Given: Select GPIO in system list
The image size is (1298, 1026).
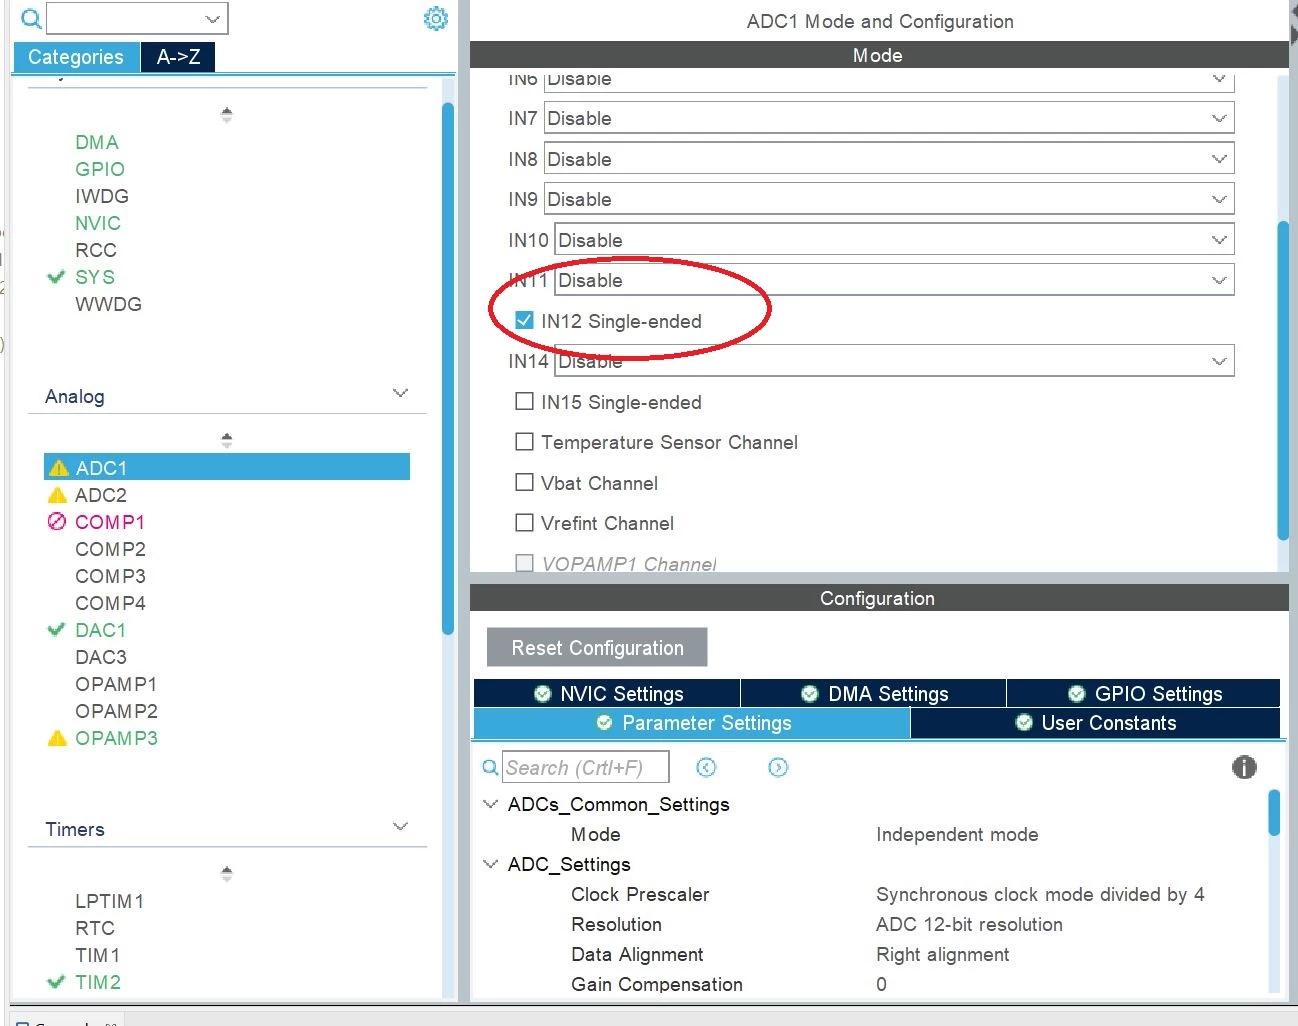Looking at the screenshot, I should point(100,169).
